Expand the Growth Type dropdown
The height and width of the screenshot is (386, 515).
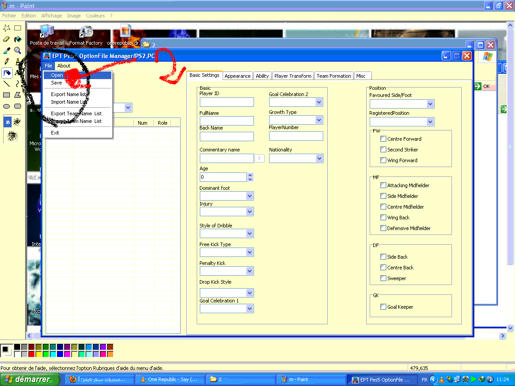319,120
